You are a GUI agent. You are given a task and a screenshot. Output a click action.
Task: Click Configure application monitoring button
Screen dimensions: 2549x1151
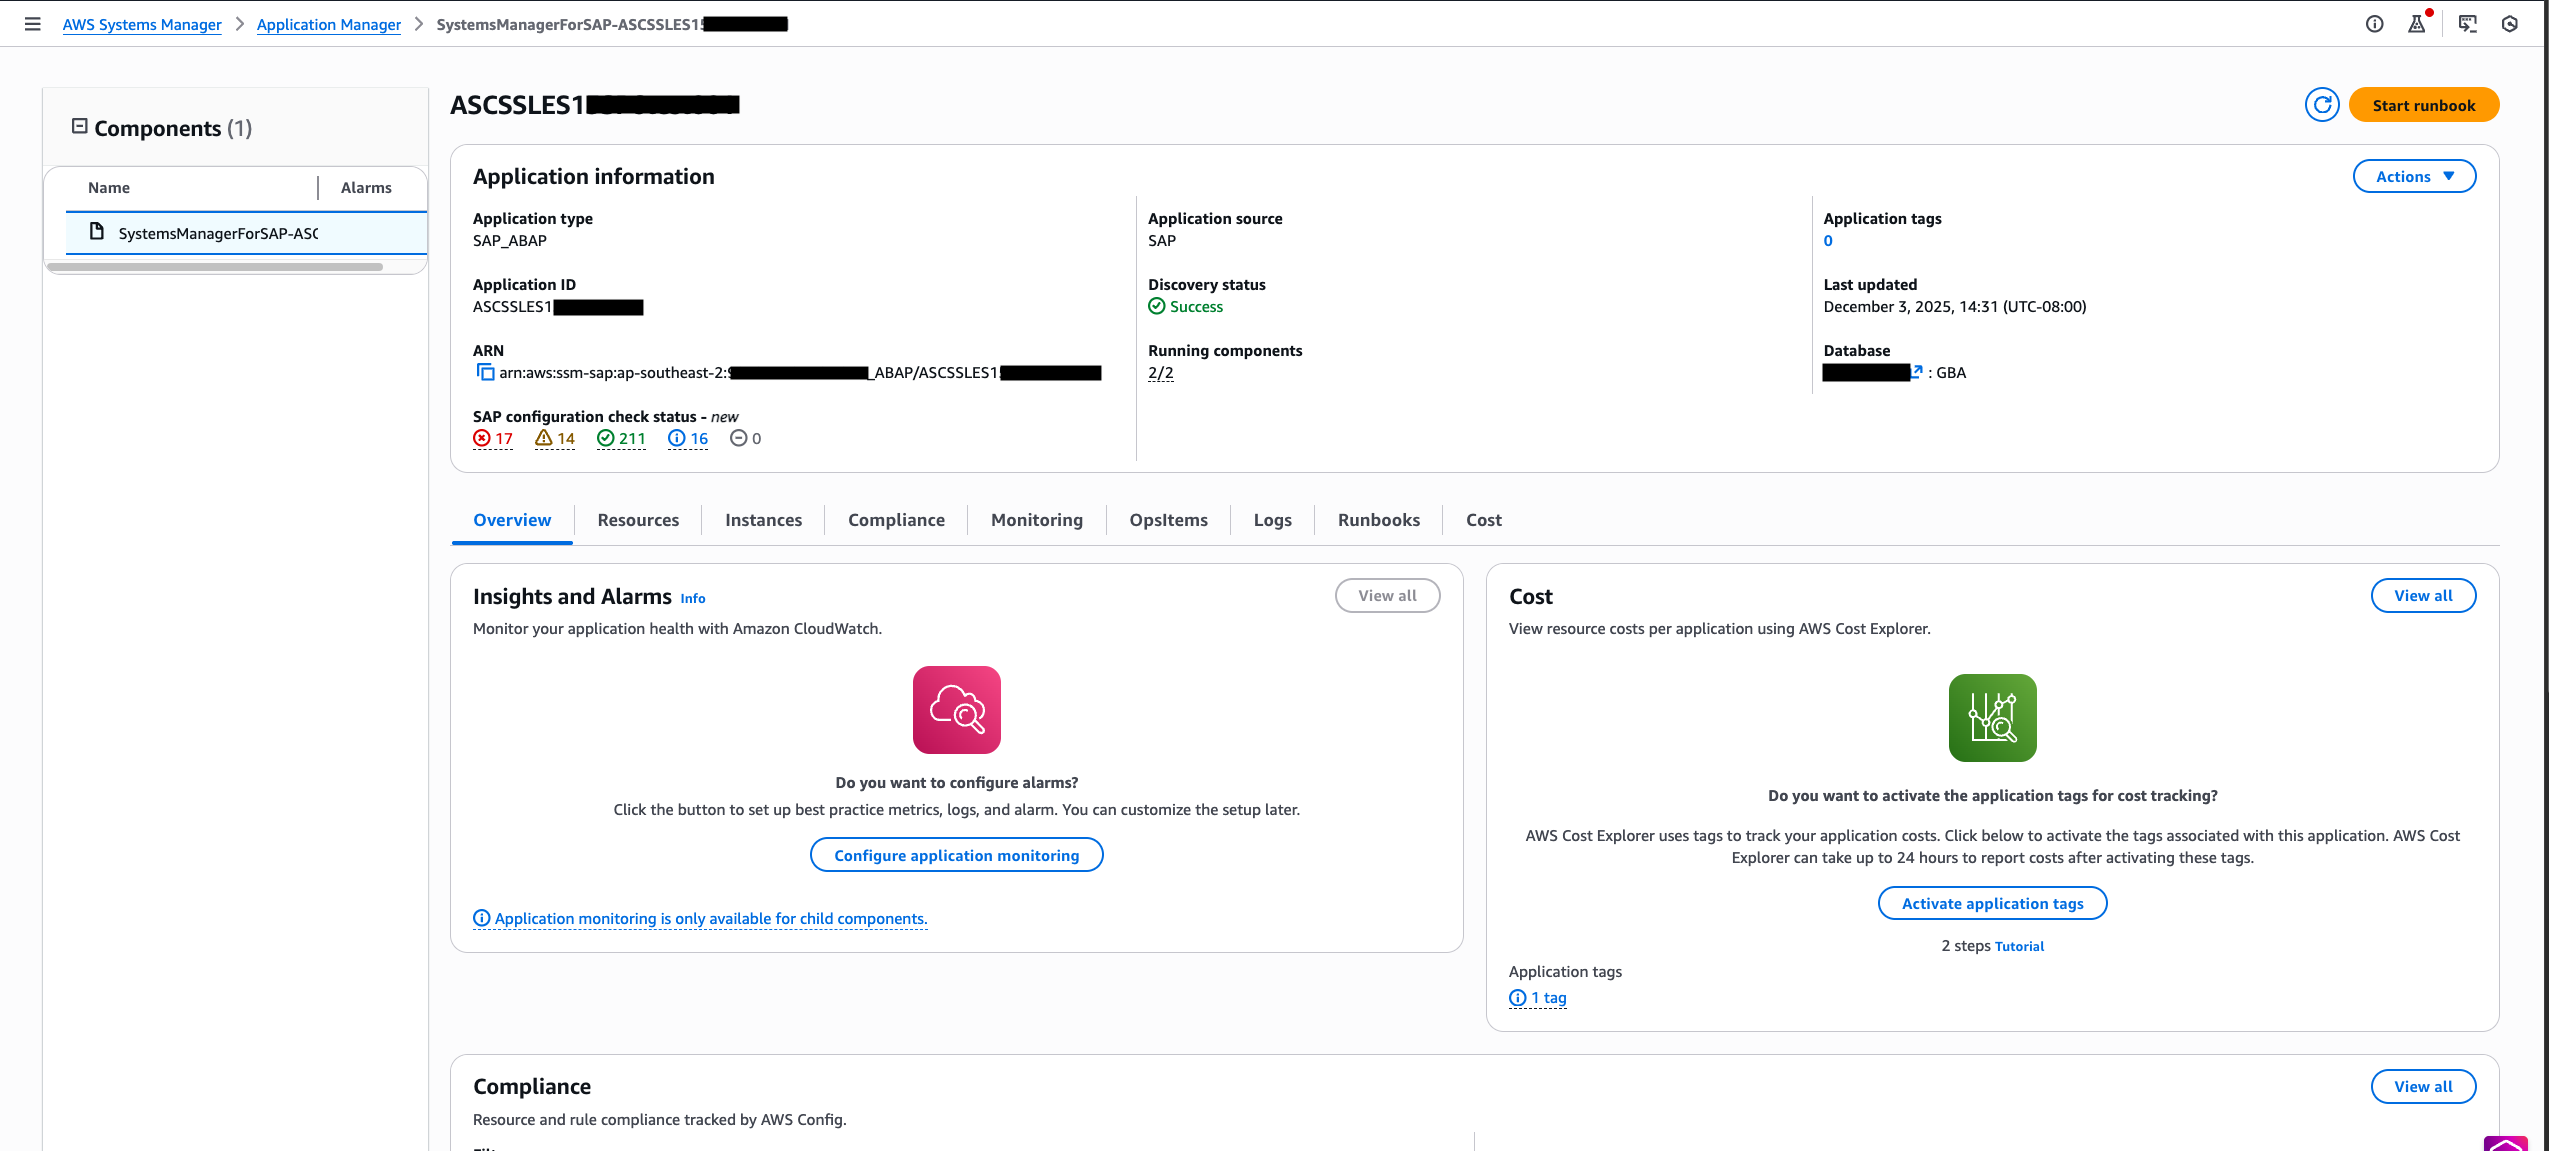pyautogui.click(x=956, y=856)
